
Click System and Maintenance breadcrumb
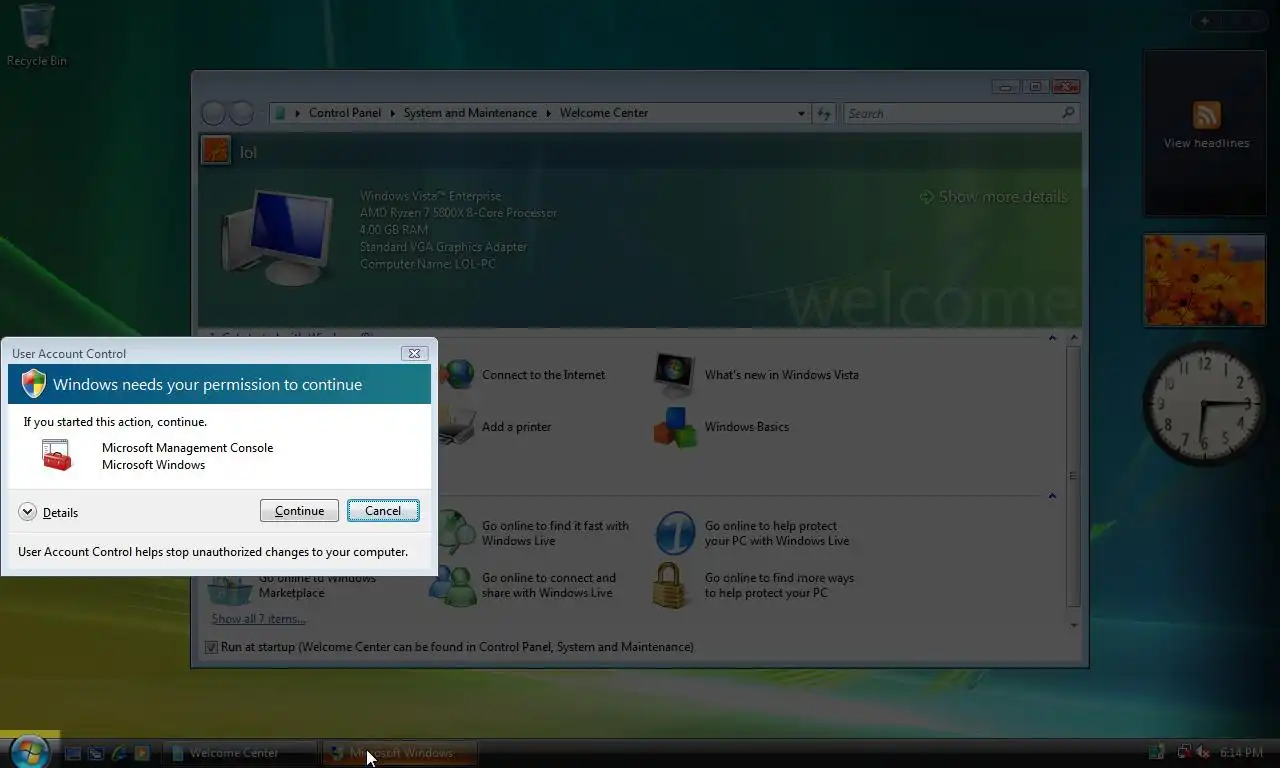[470, 113]
